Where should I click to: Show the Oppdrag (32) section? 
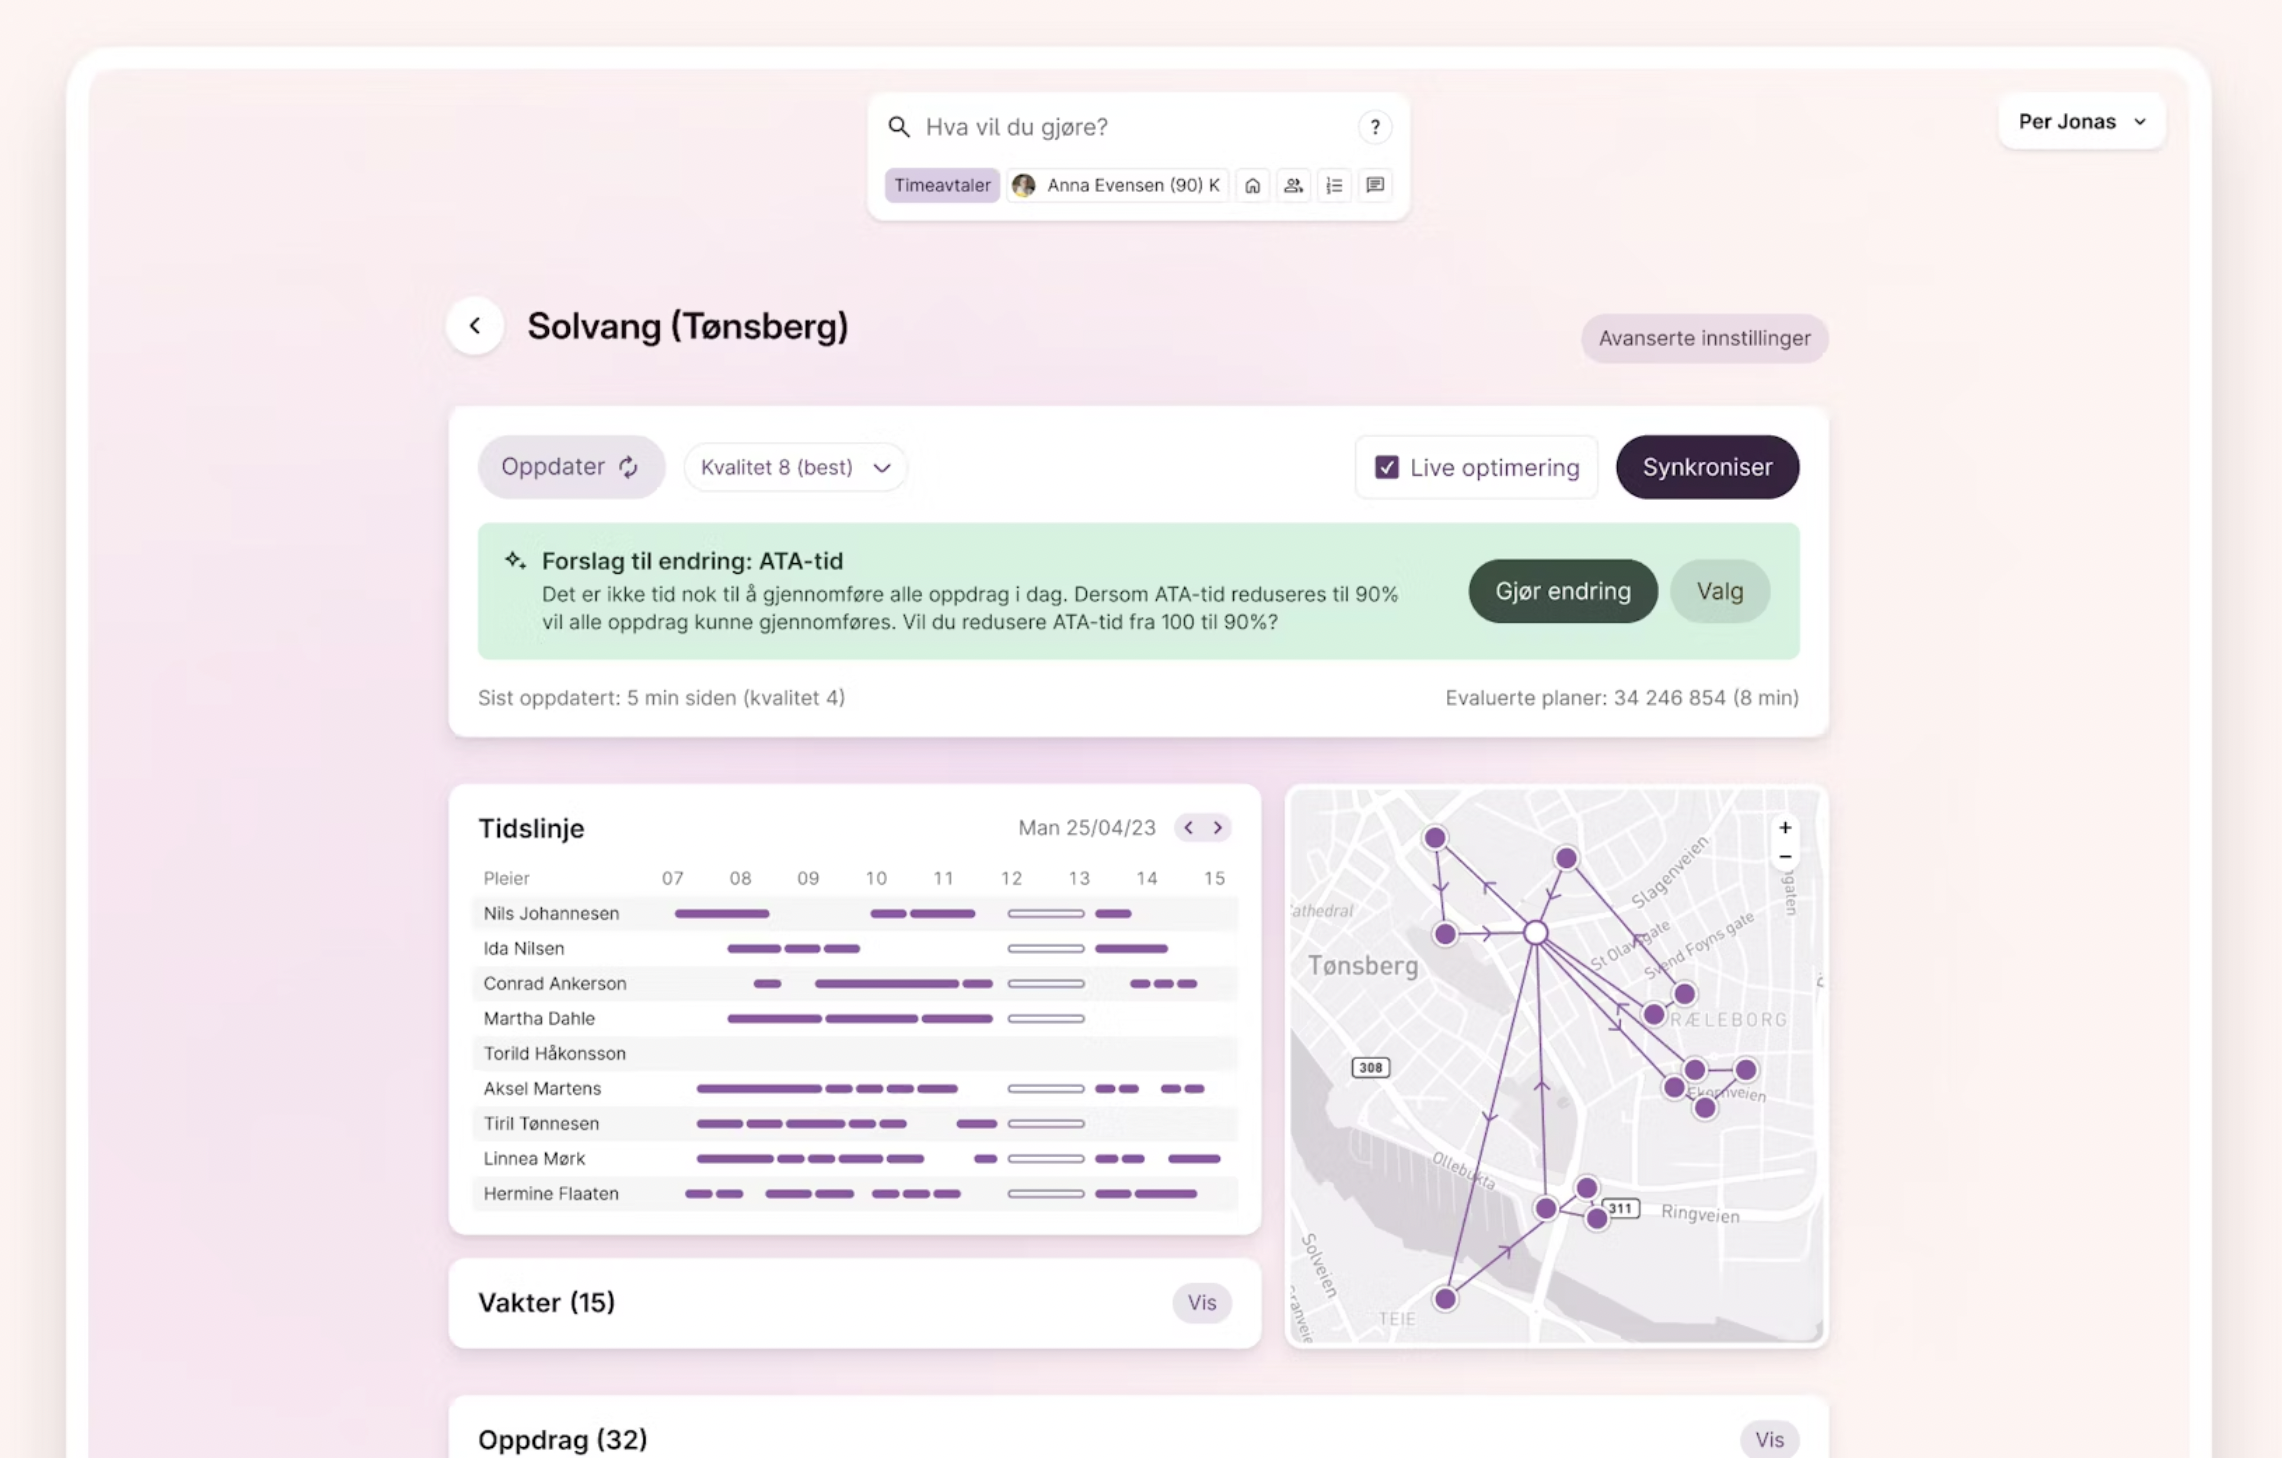pyautogui.click(x=1768, y=1440)
